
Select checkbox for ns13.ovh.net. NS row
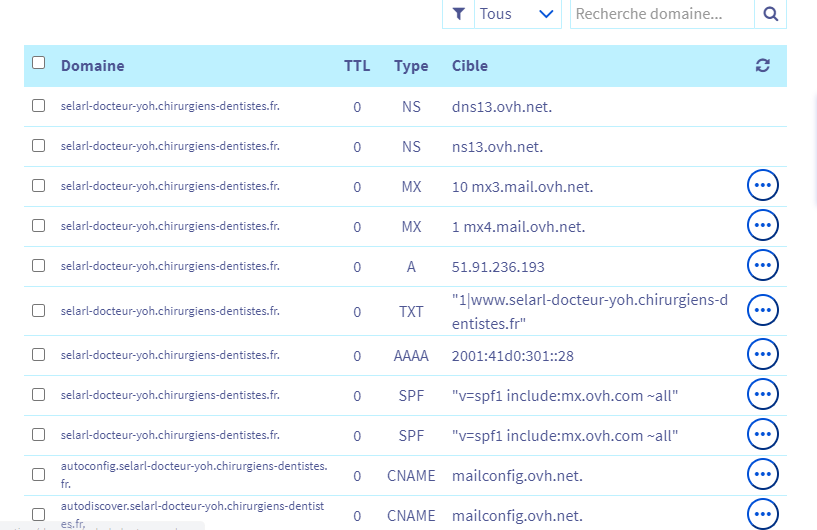(x=39, y=145)
